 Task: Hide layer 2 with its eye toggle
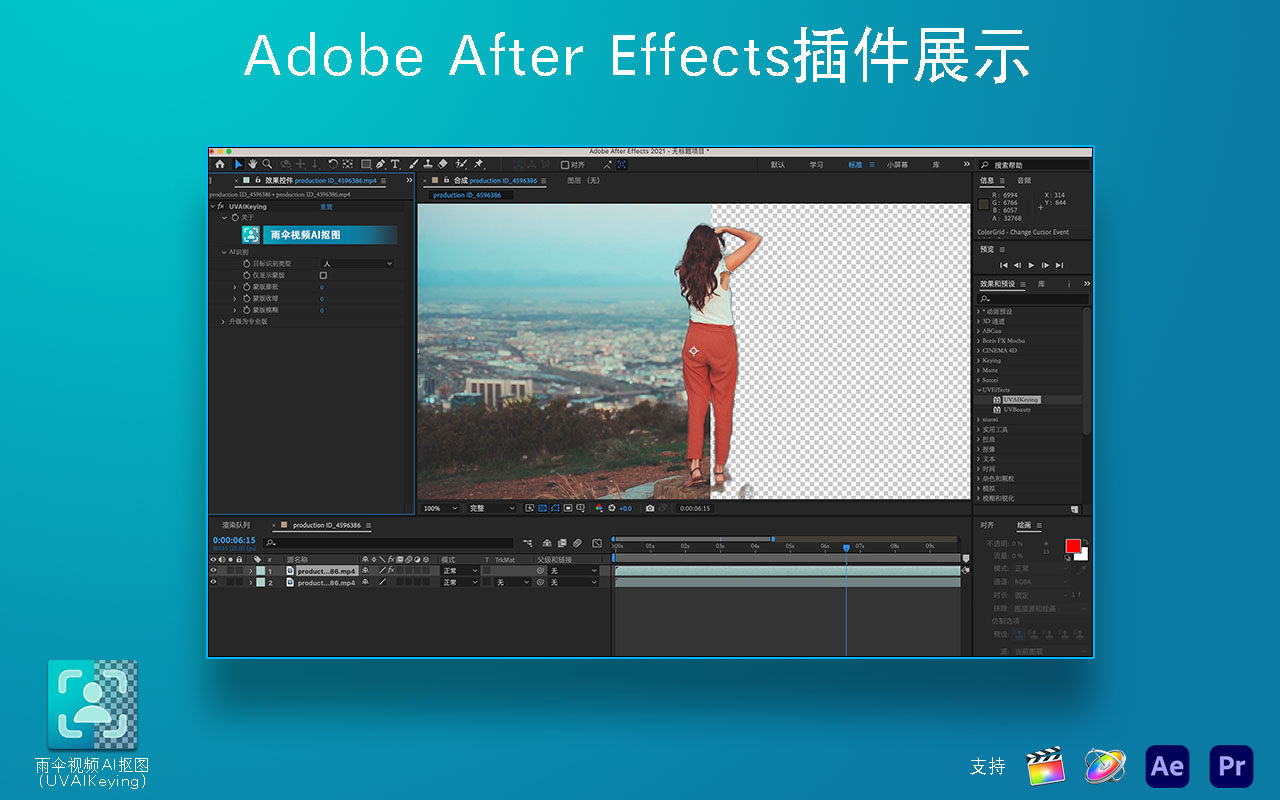[213, 582]
